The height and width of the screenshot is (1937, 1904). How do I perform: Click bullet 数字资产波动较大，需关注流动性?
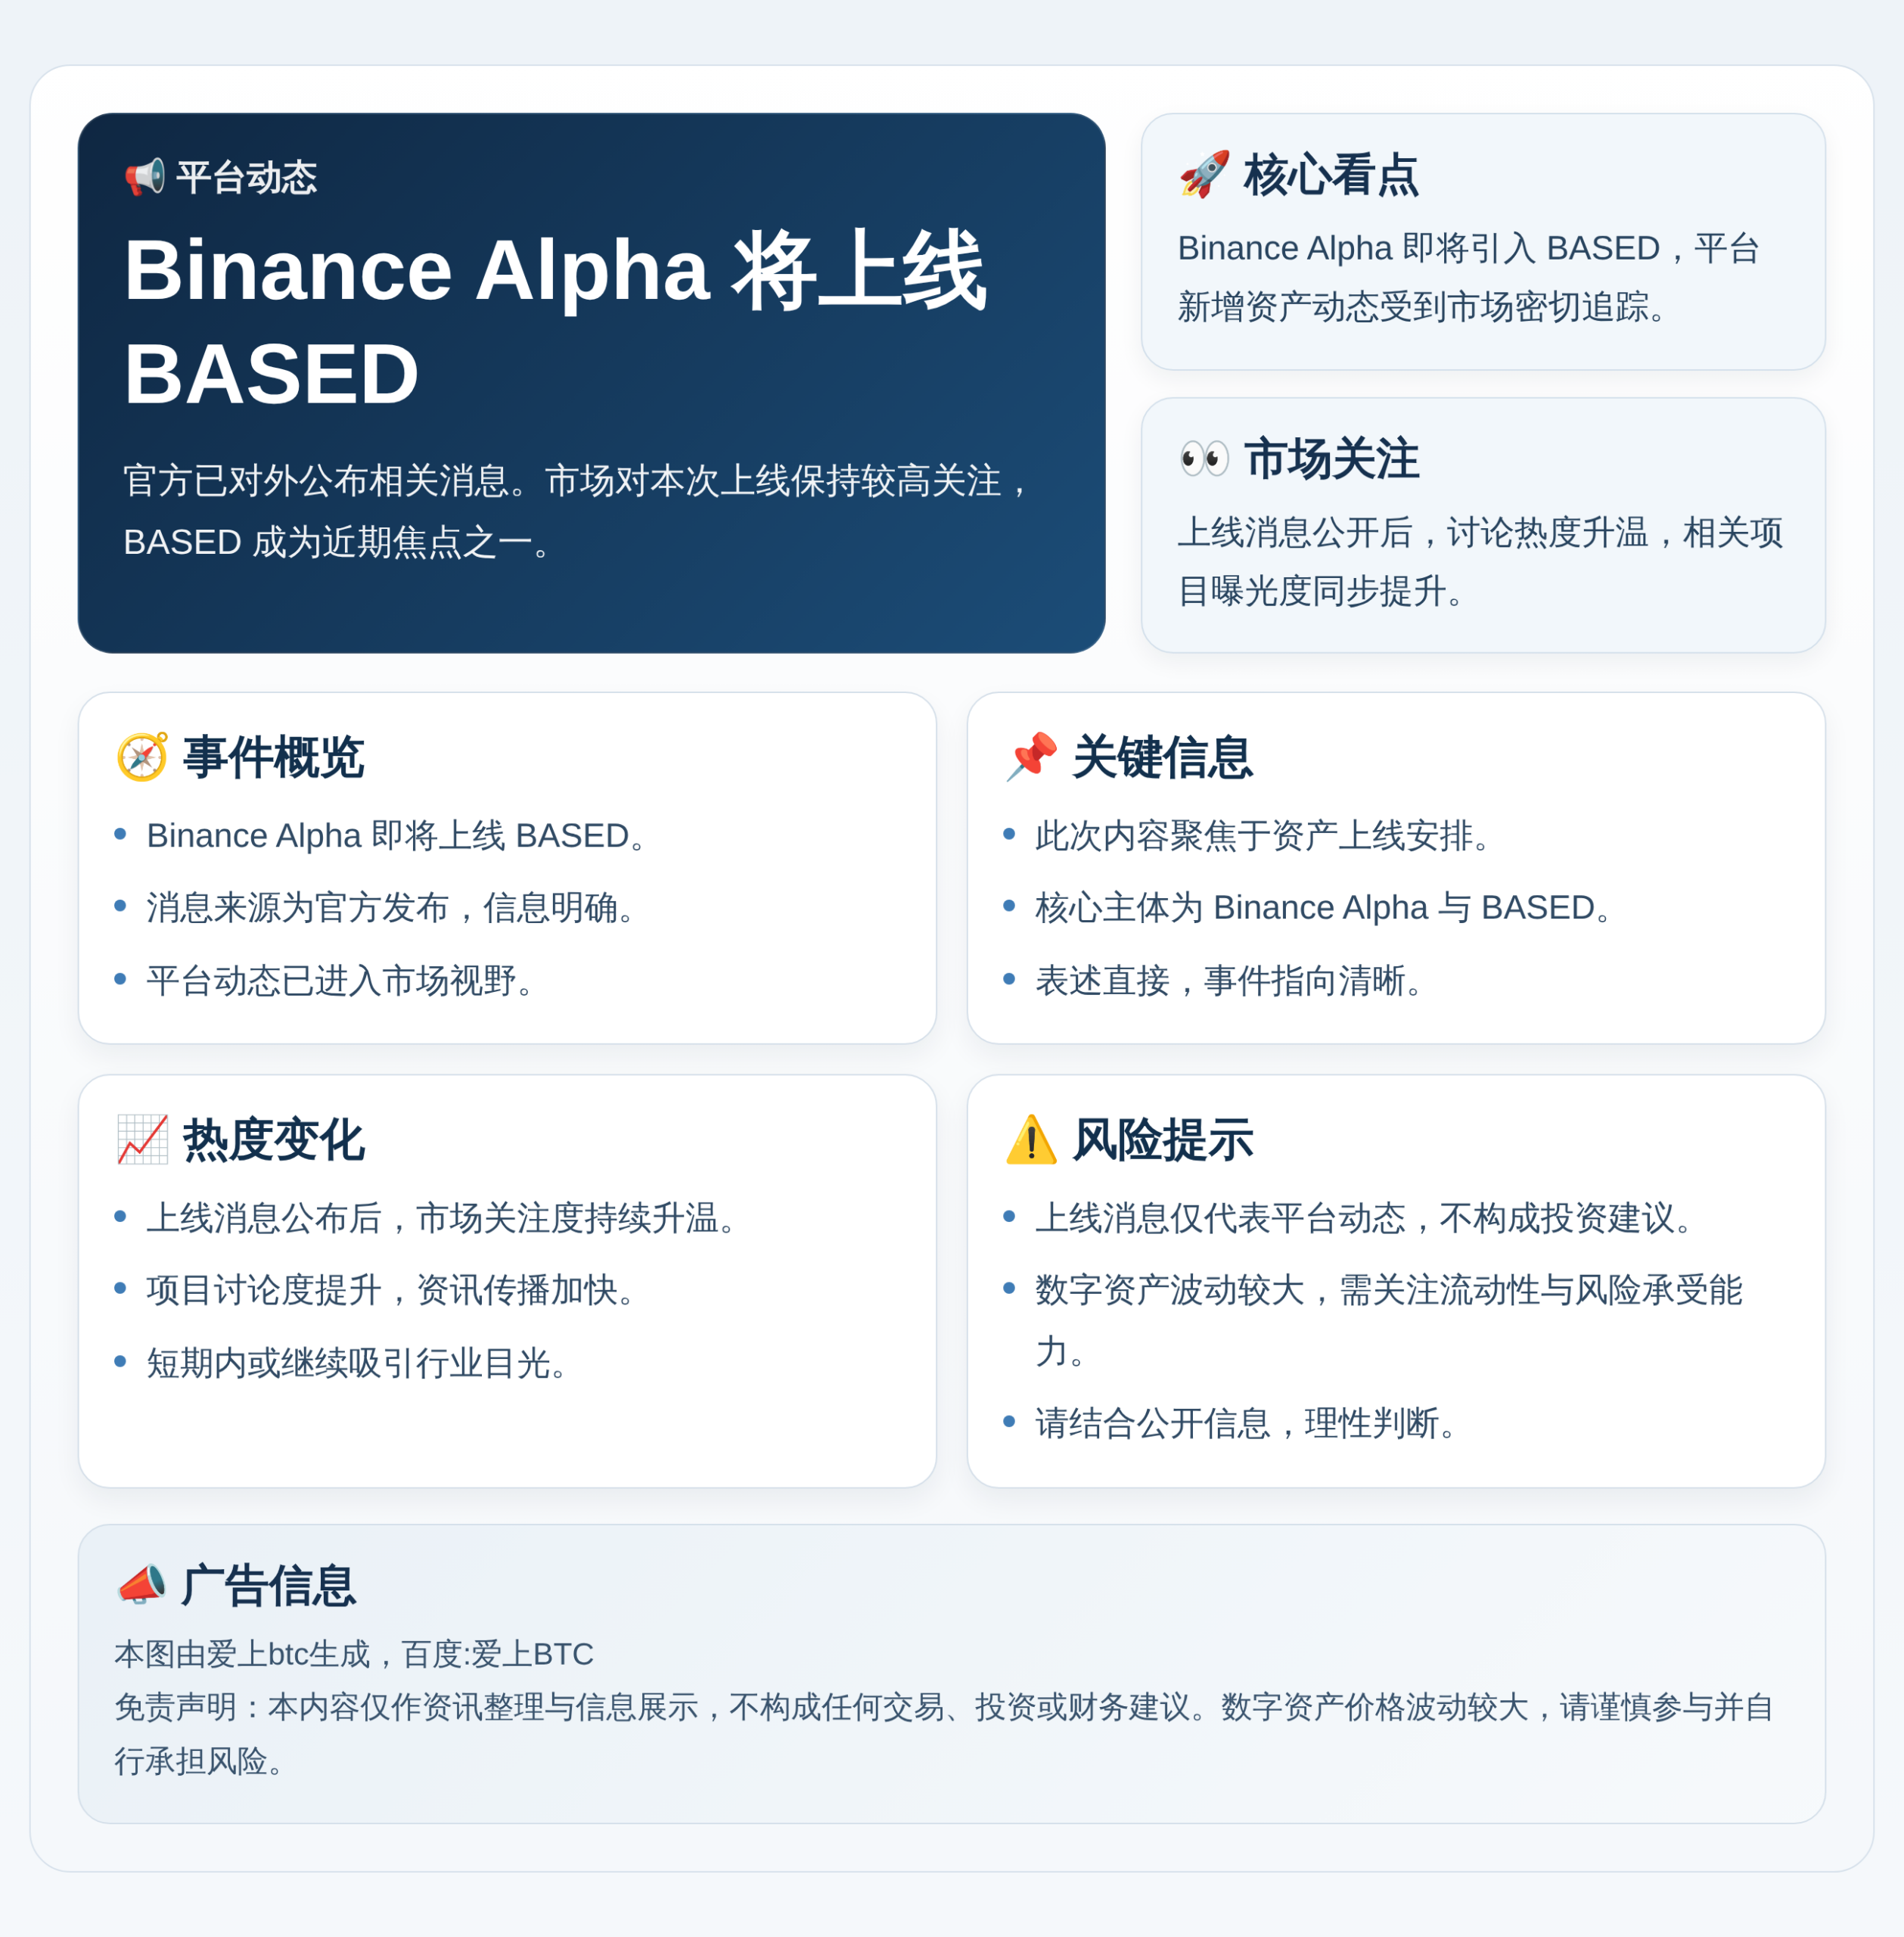coord(1389,1320)
